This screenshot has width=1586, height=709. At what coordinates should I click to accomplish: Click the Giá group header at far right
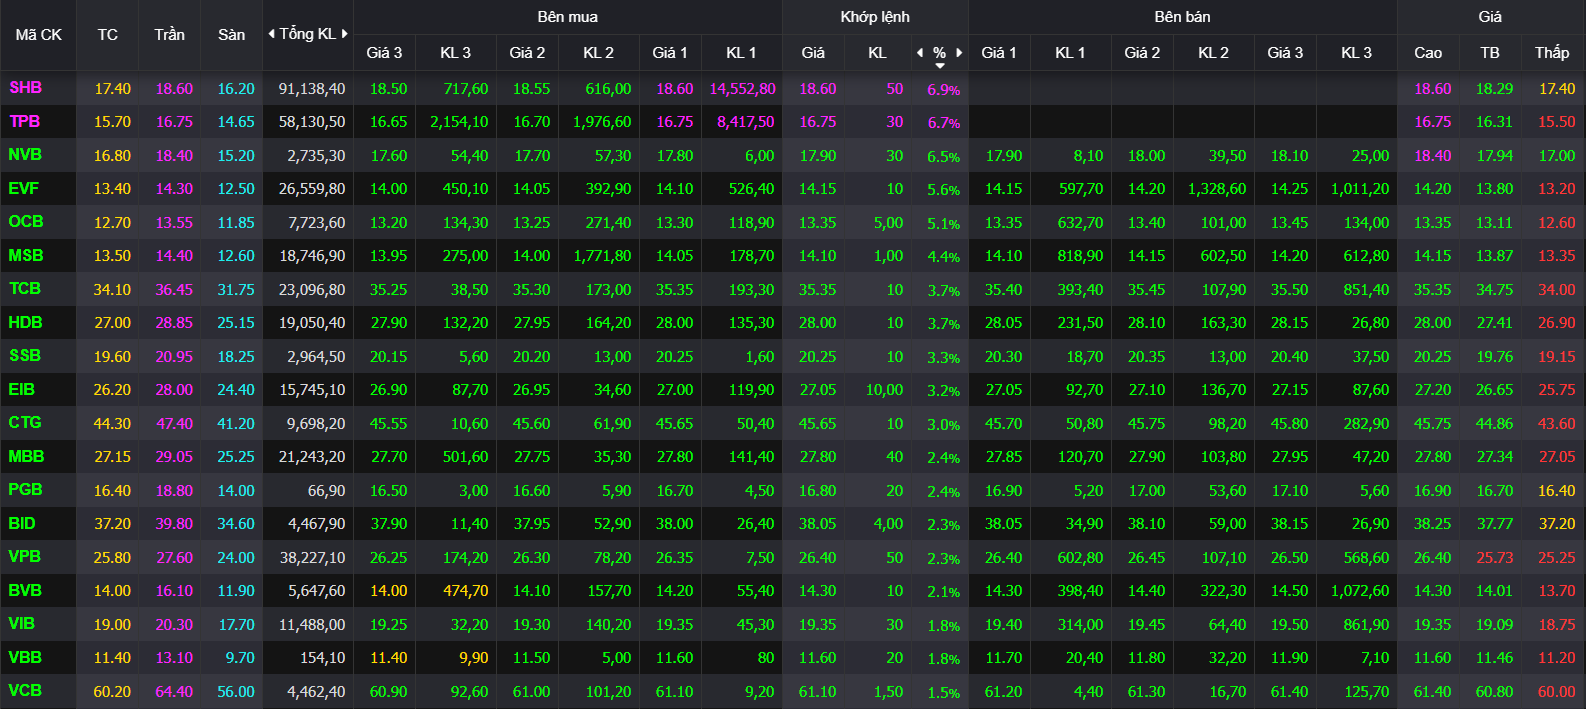pyautogui.click(x=1490, y=17)
